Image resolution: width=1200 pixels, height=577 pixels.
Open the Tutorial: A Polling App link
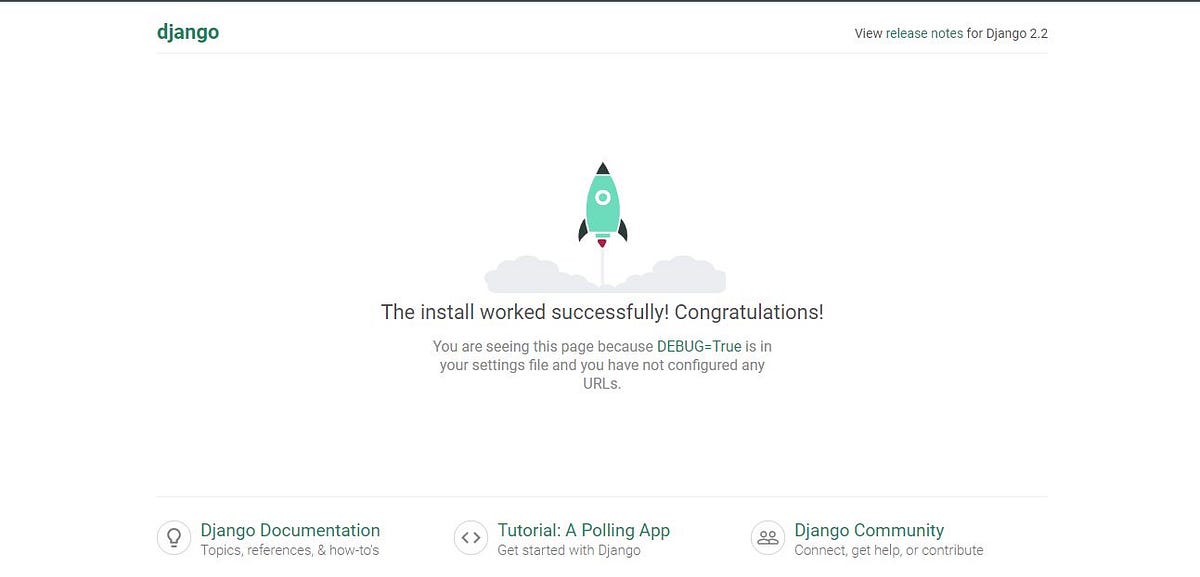pos(583,530)
